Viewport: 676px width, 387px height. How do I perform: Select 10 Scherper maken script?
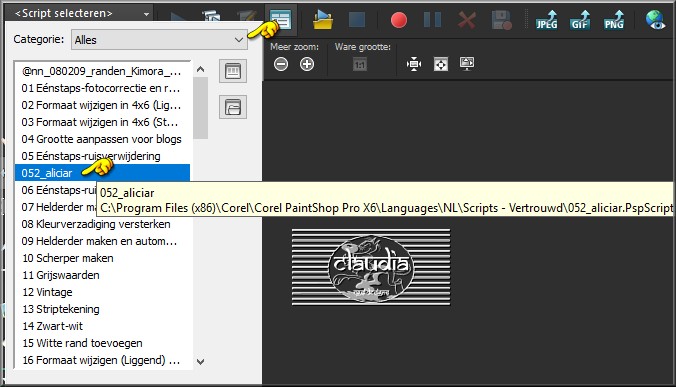(103, 258)
